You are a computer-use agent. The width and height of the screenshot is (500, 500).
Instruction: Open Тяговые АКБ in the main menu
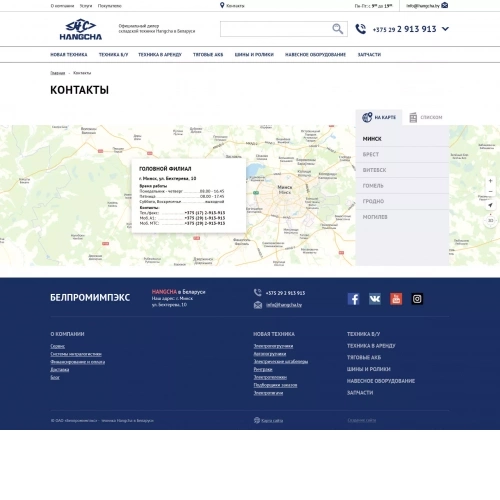pyautogui.click(x=208, y=55)
